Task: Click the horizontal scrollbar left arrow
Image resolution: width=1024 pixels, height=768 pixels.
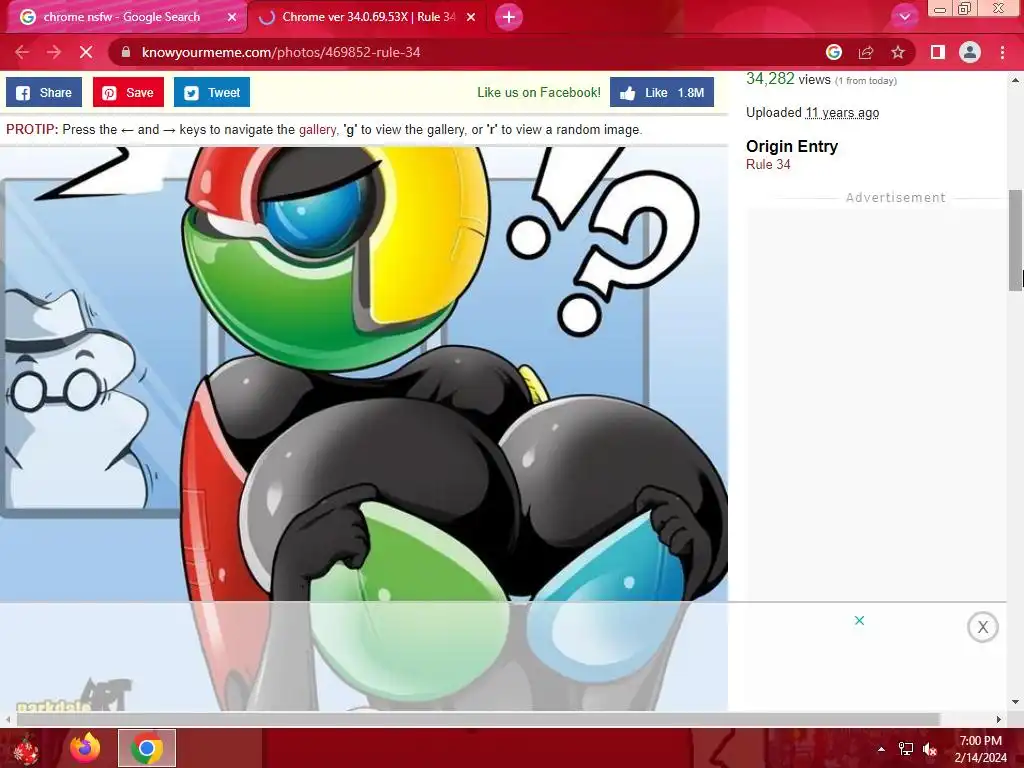Action: click(7, 719)
